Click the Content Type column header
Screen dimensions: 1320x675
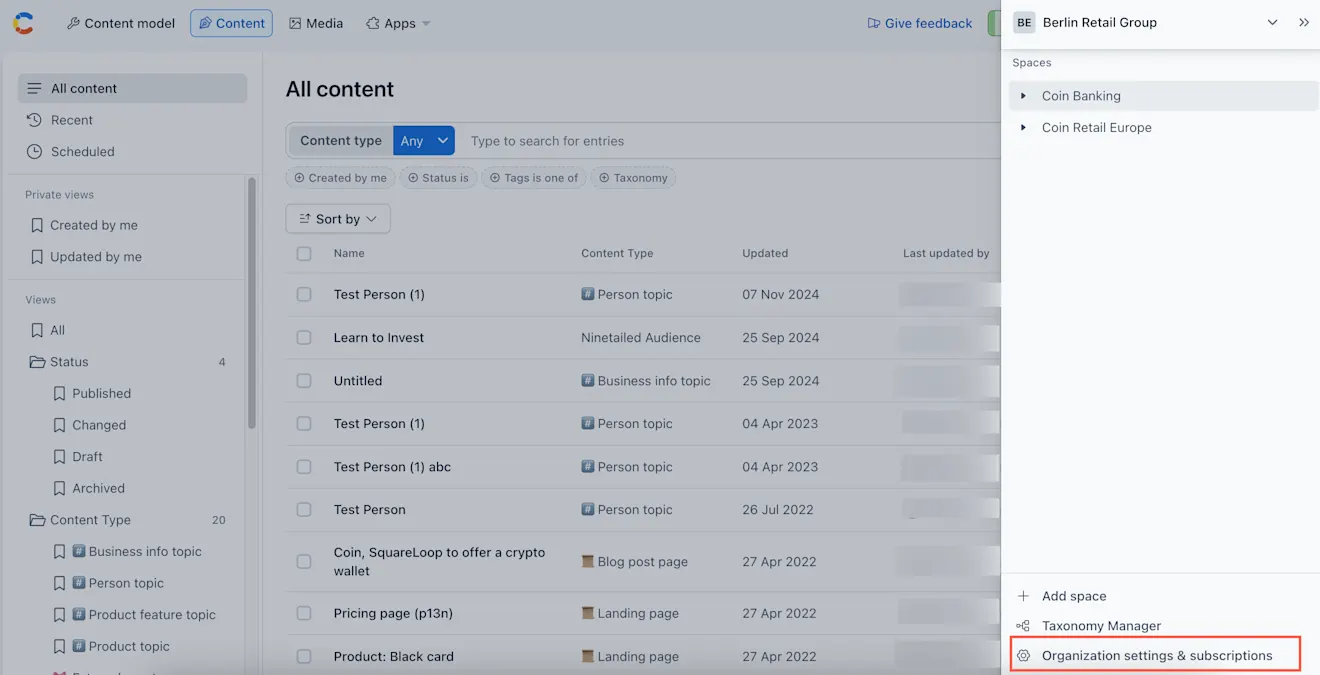617,254
